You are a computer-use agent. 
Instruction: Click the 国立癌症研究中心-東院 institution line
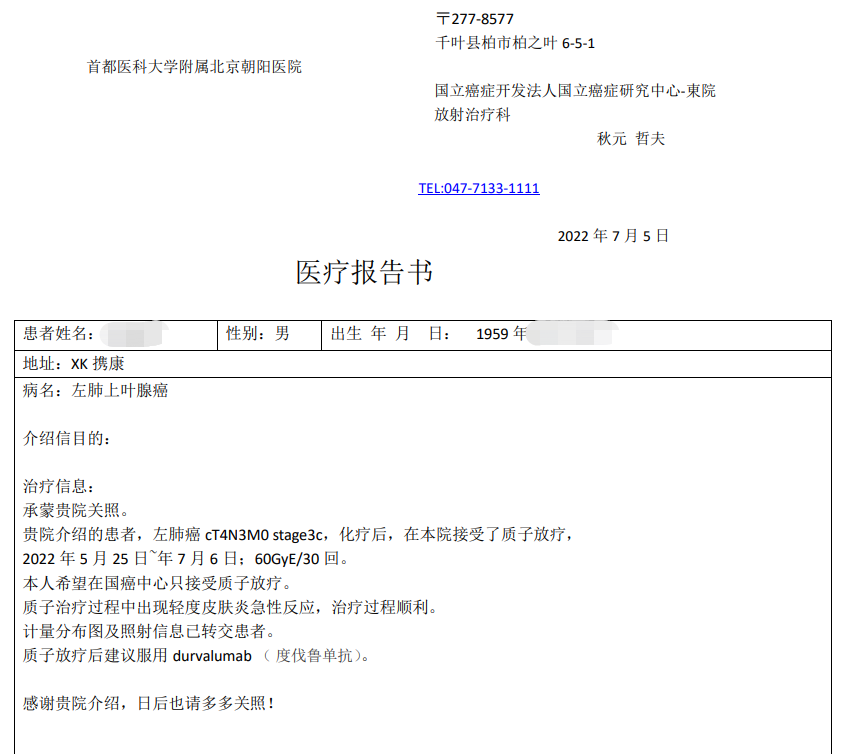point(575,91)
